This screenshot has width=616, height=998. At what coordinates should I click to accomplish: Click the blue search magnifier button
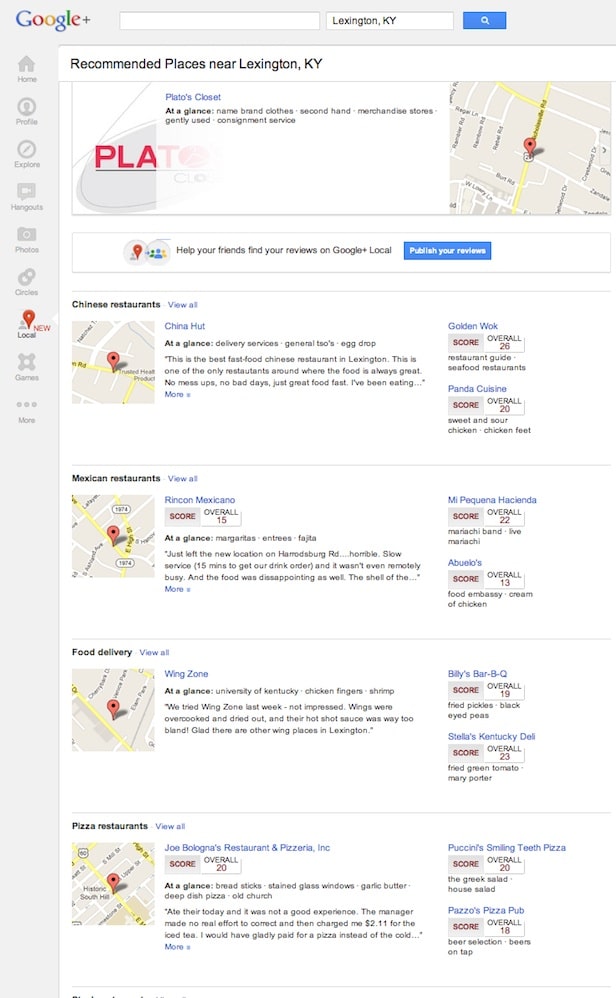point(484,20)
